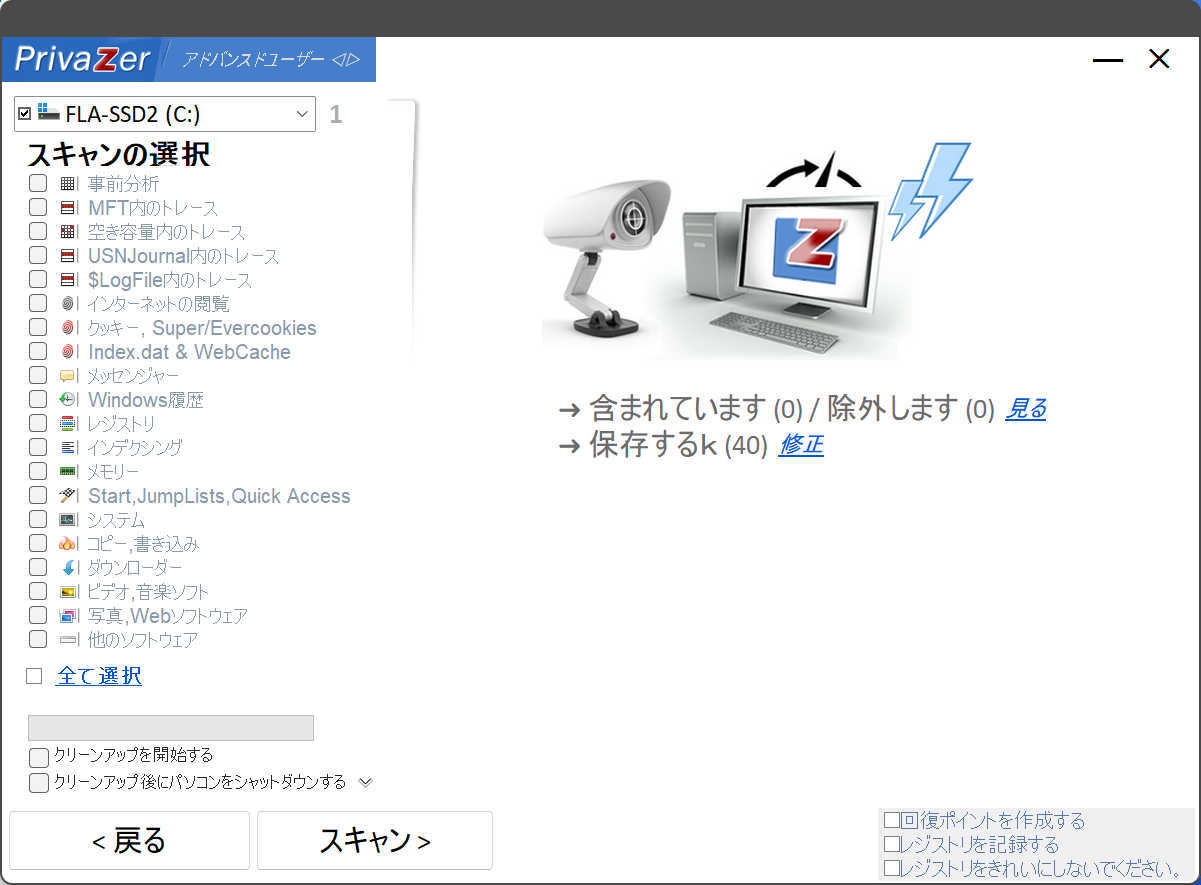The width and height of the screenshot is (1201, 885).
Task: Click the PrivaZer logo
Action: pos(82,60)
